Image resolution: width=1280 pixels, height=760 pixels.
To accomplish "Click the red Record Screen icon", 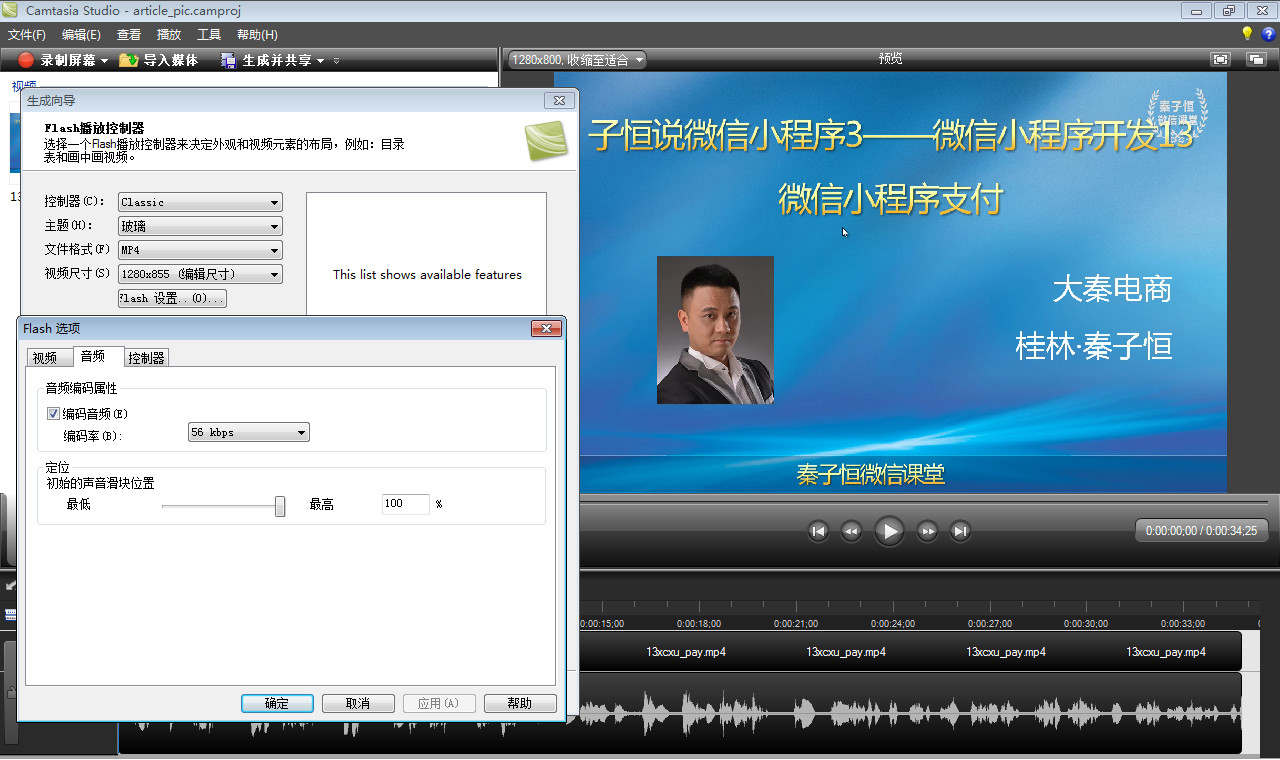I will 26,60.
